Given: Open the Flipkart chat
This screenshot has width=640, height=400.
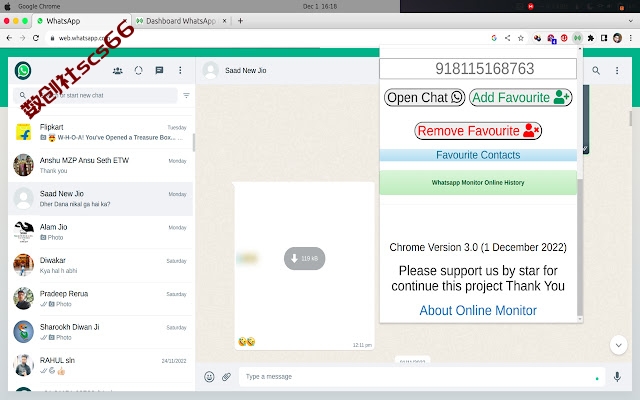Looking at the screenshot, I should [100, 132].
